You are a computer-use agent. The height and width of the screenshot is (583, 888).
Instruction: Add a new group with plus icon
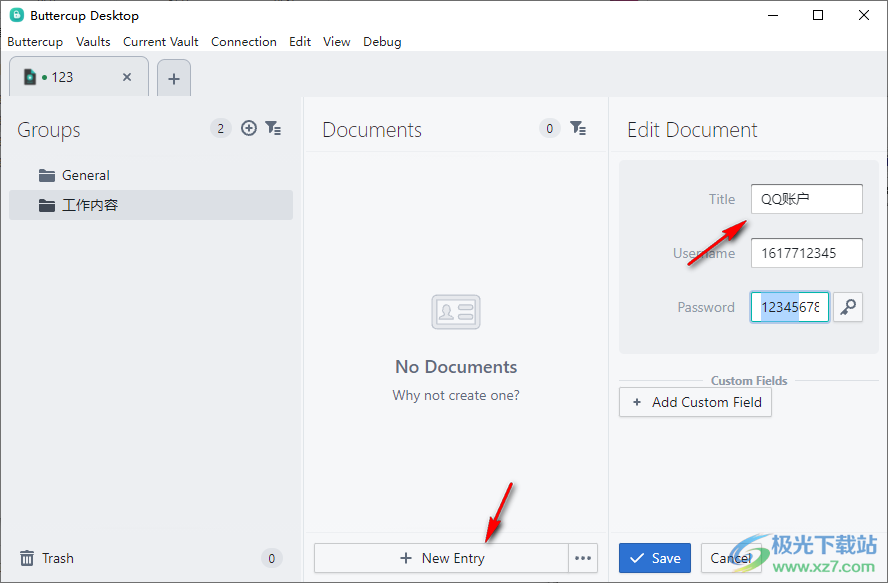249,128
